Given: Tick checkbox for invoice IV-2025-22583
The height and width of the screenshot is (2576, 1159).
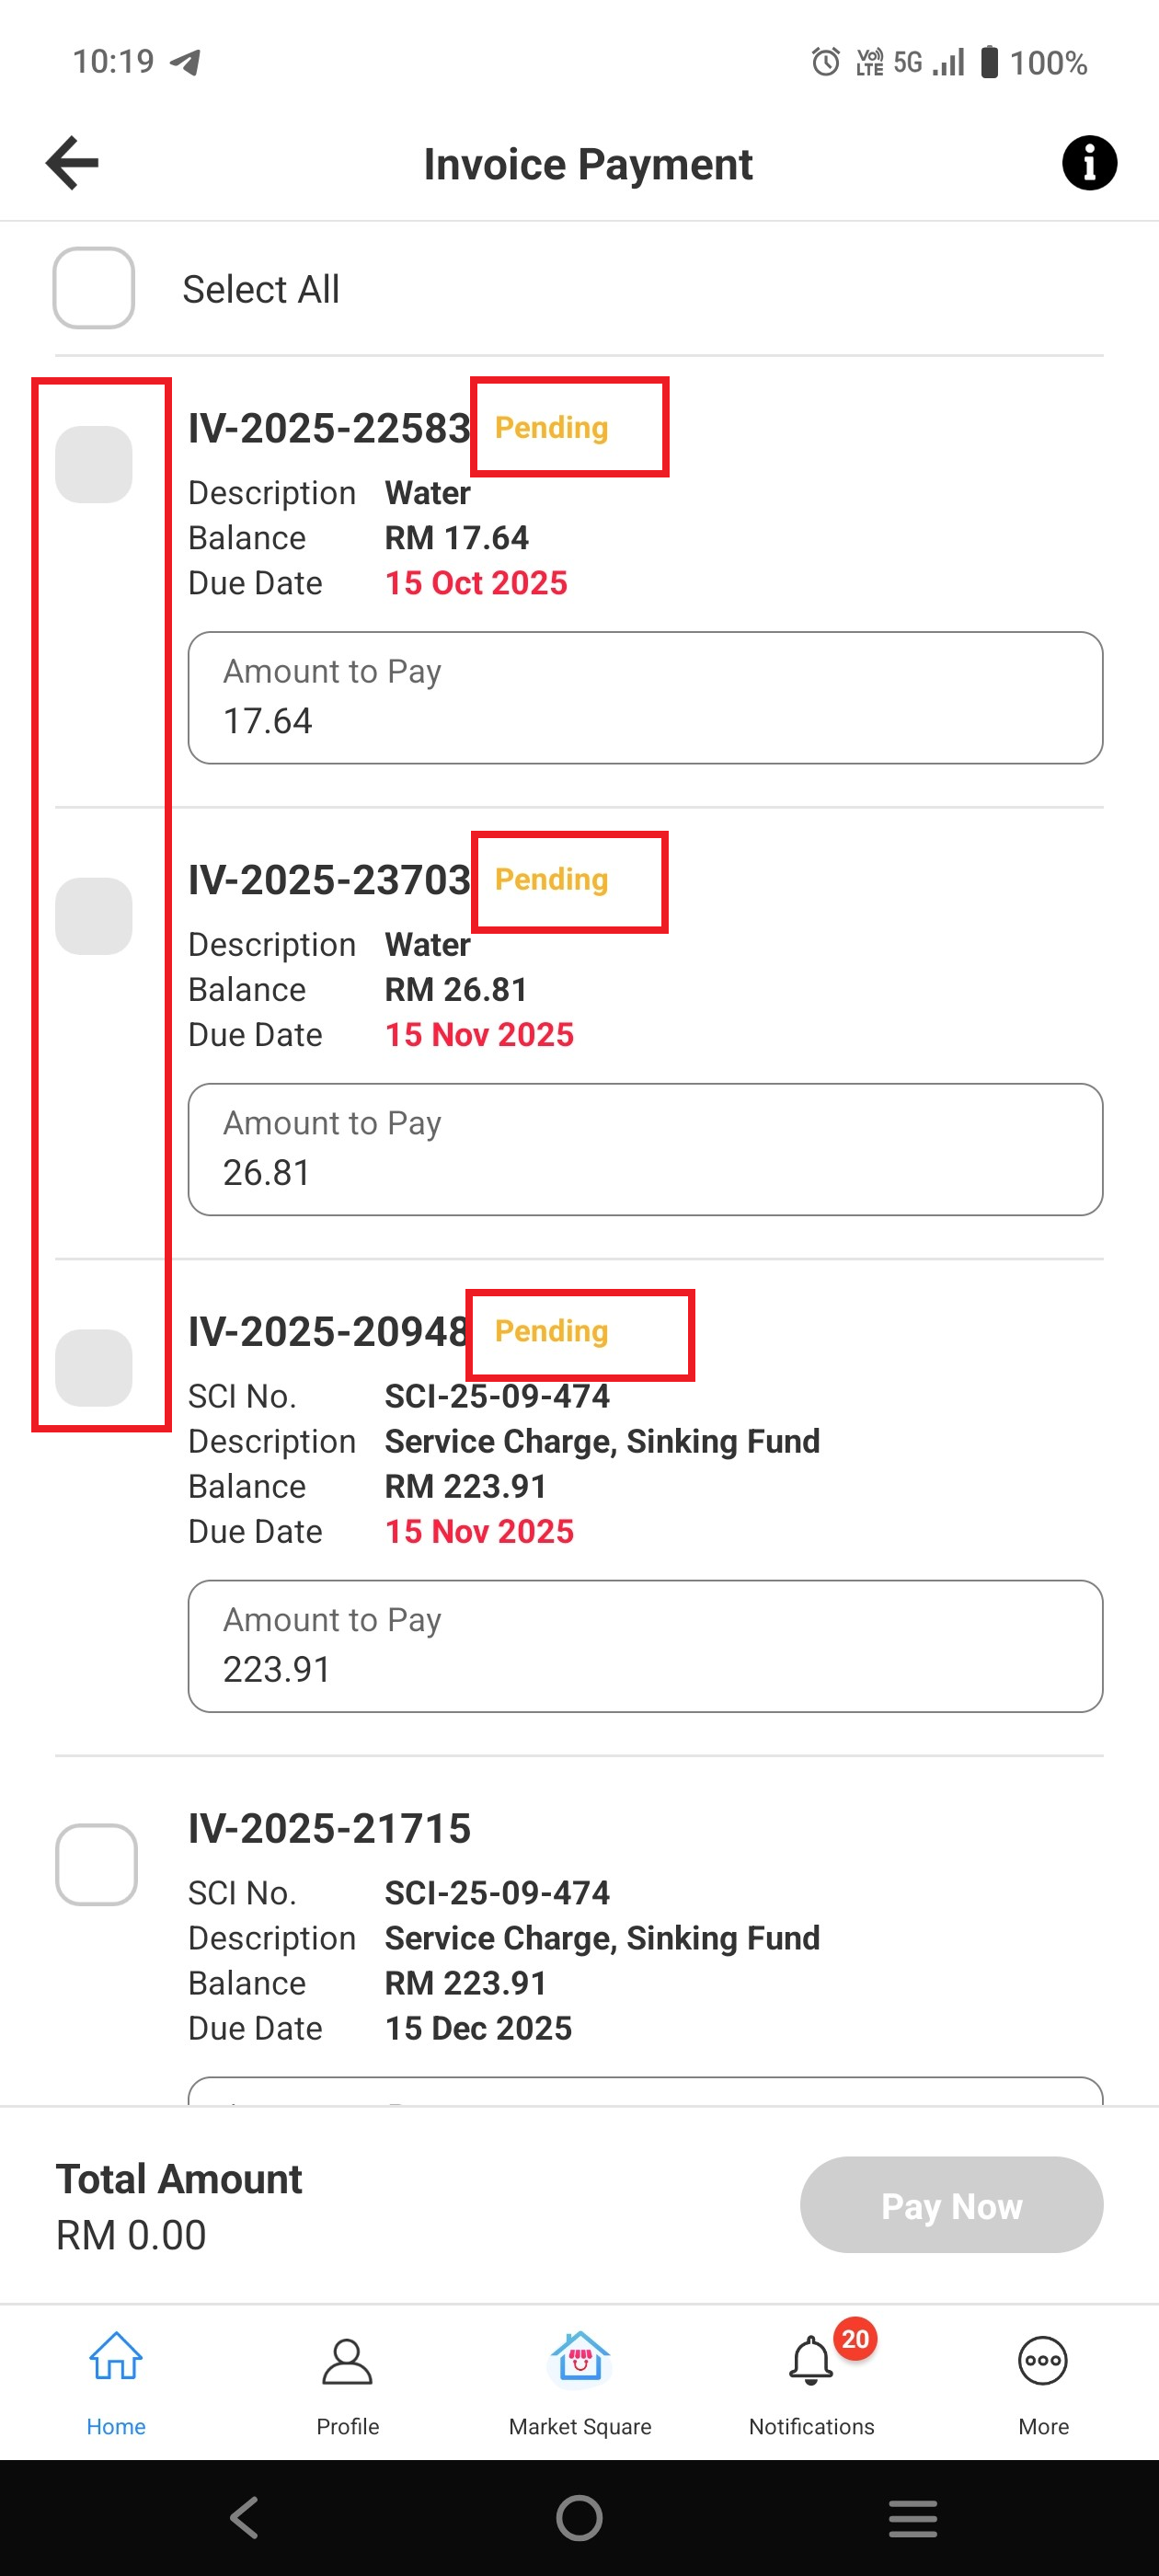Looking at the screenshot, I should click(x=94, y=465).
